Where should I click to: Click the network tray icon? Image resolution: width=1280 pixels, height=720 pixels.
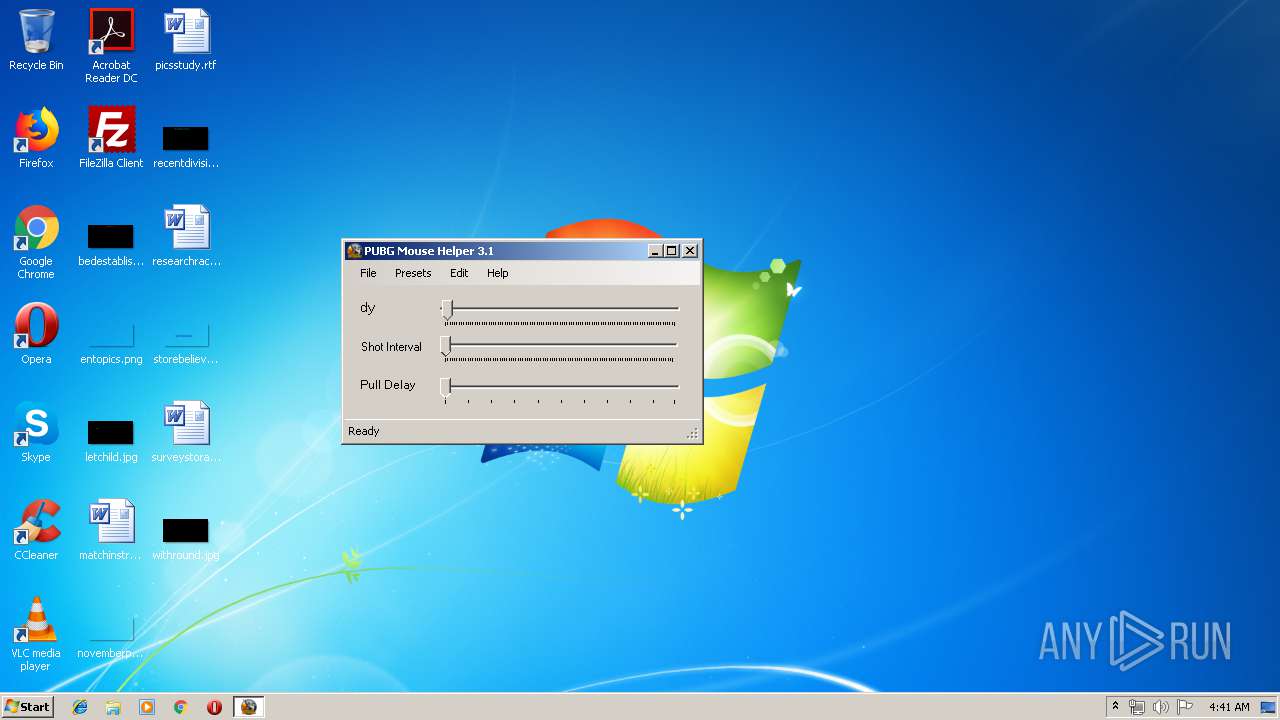1137,707
